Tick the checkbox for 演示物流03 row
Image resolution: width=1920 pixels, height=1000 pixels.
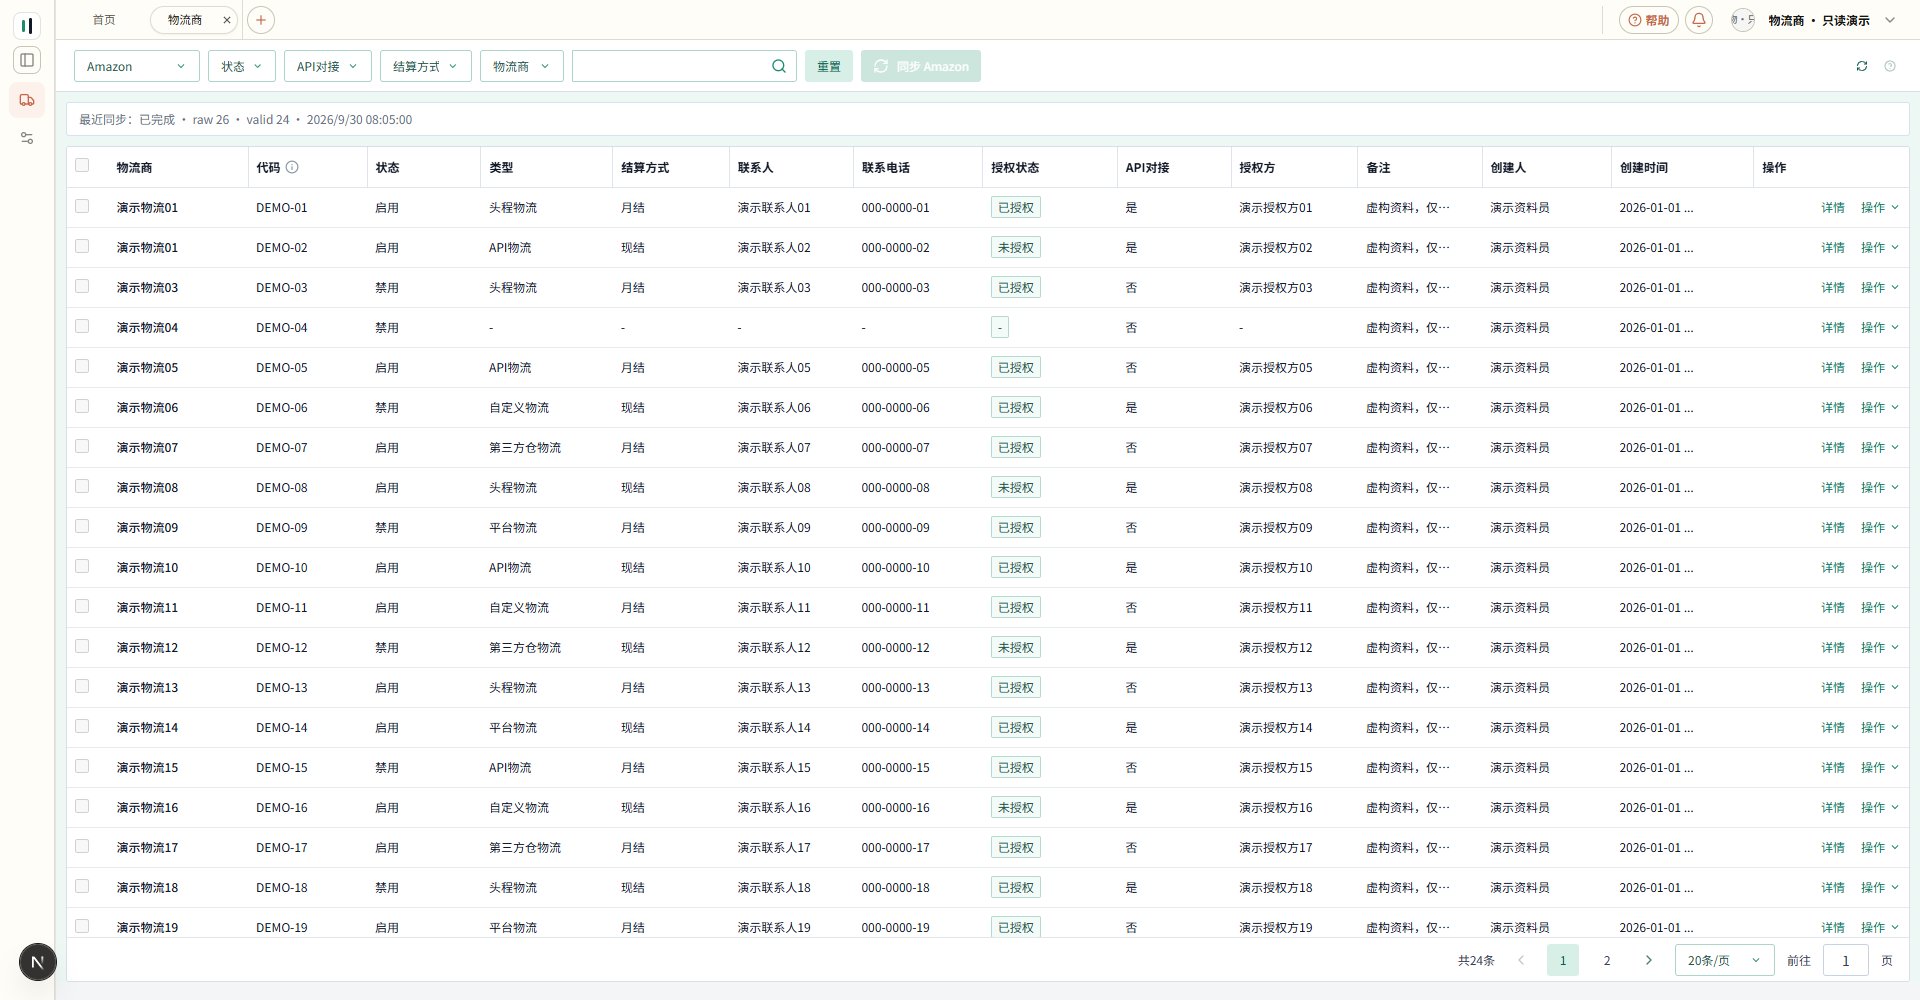point(82,286)
